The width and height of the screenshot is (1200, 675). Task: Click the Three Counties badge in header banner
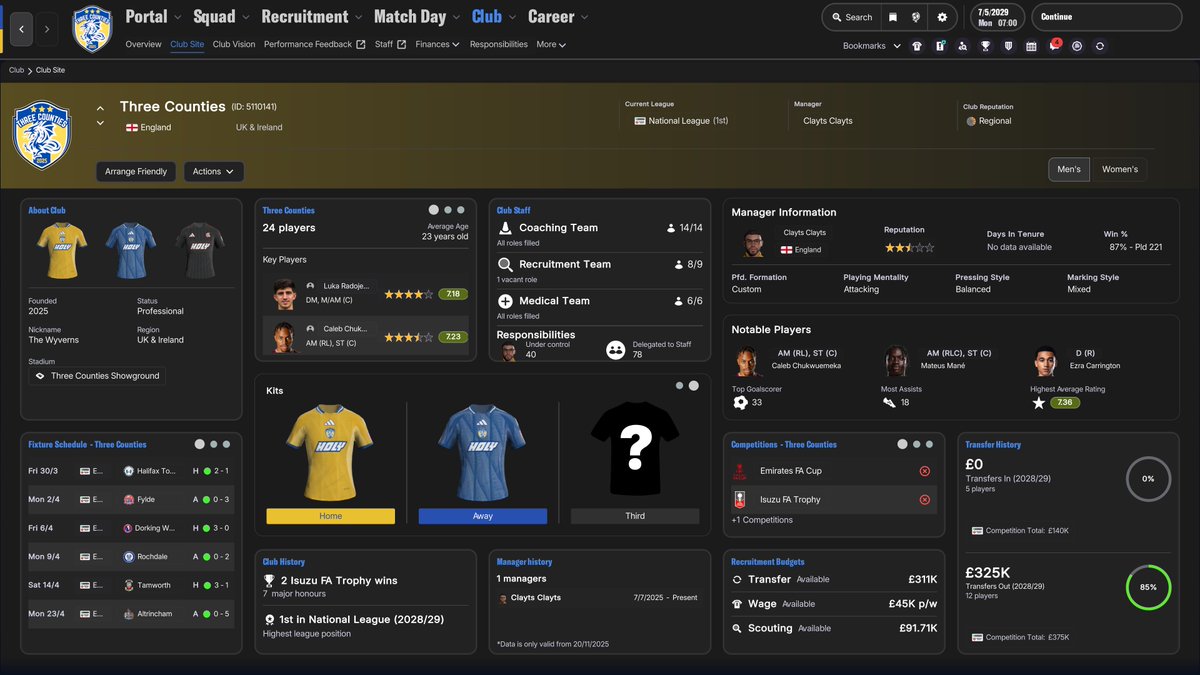pyautogui.click(x=41, y=135)
